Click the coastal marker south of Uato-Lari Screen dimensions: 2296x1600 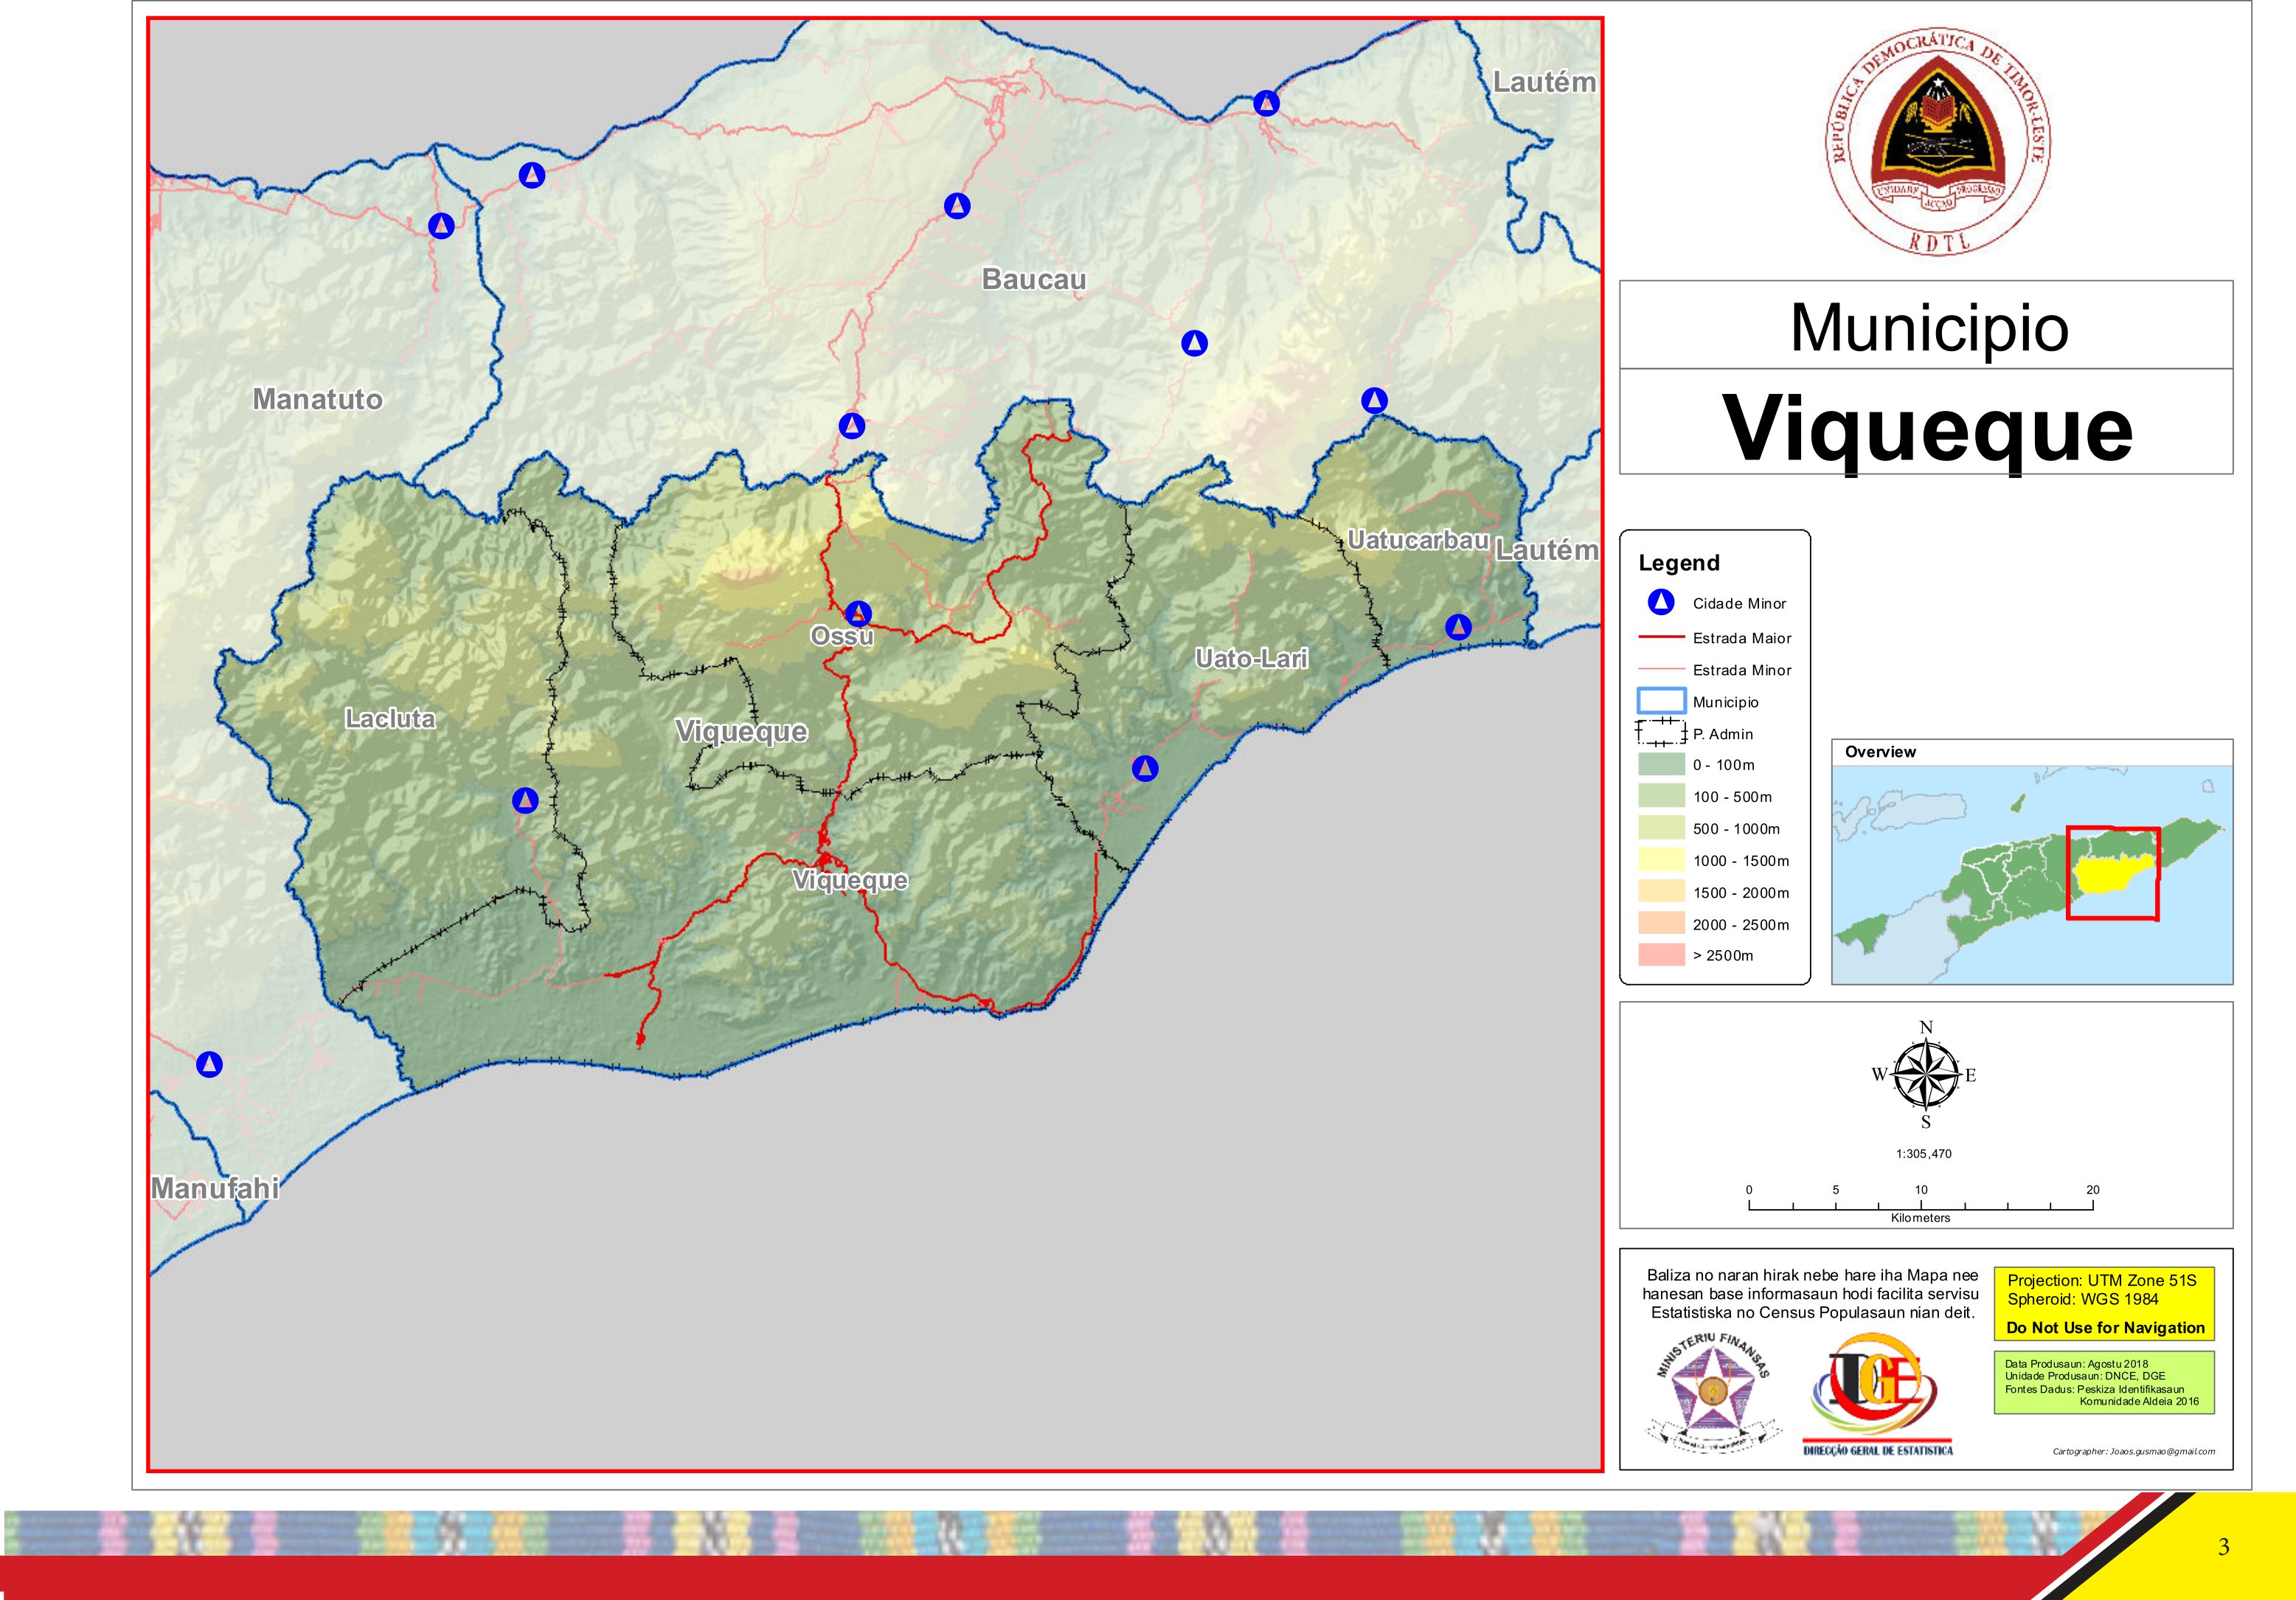point(1145,768)
